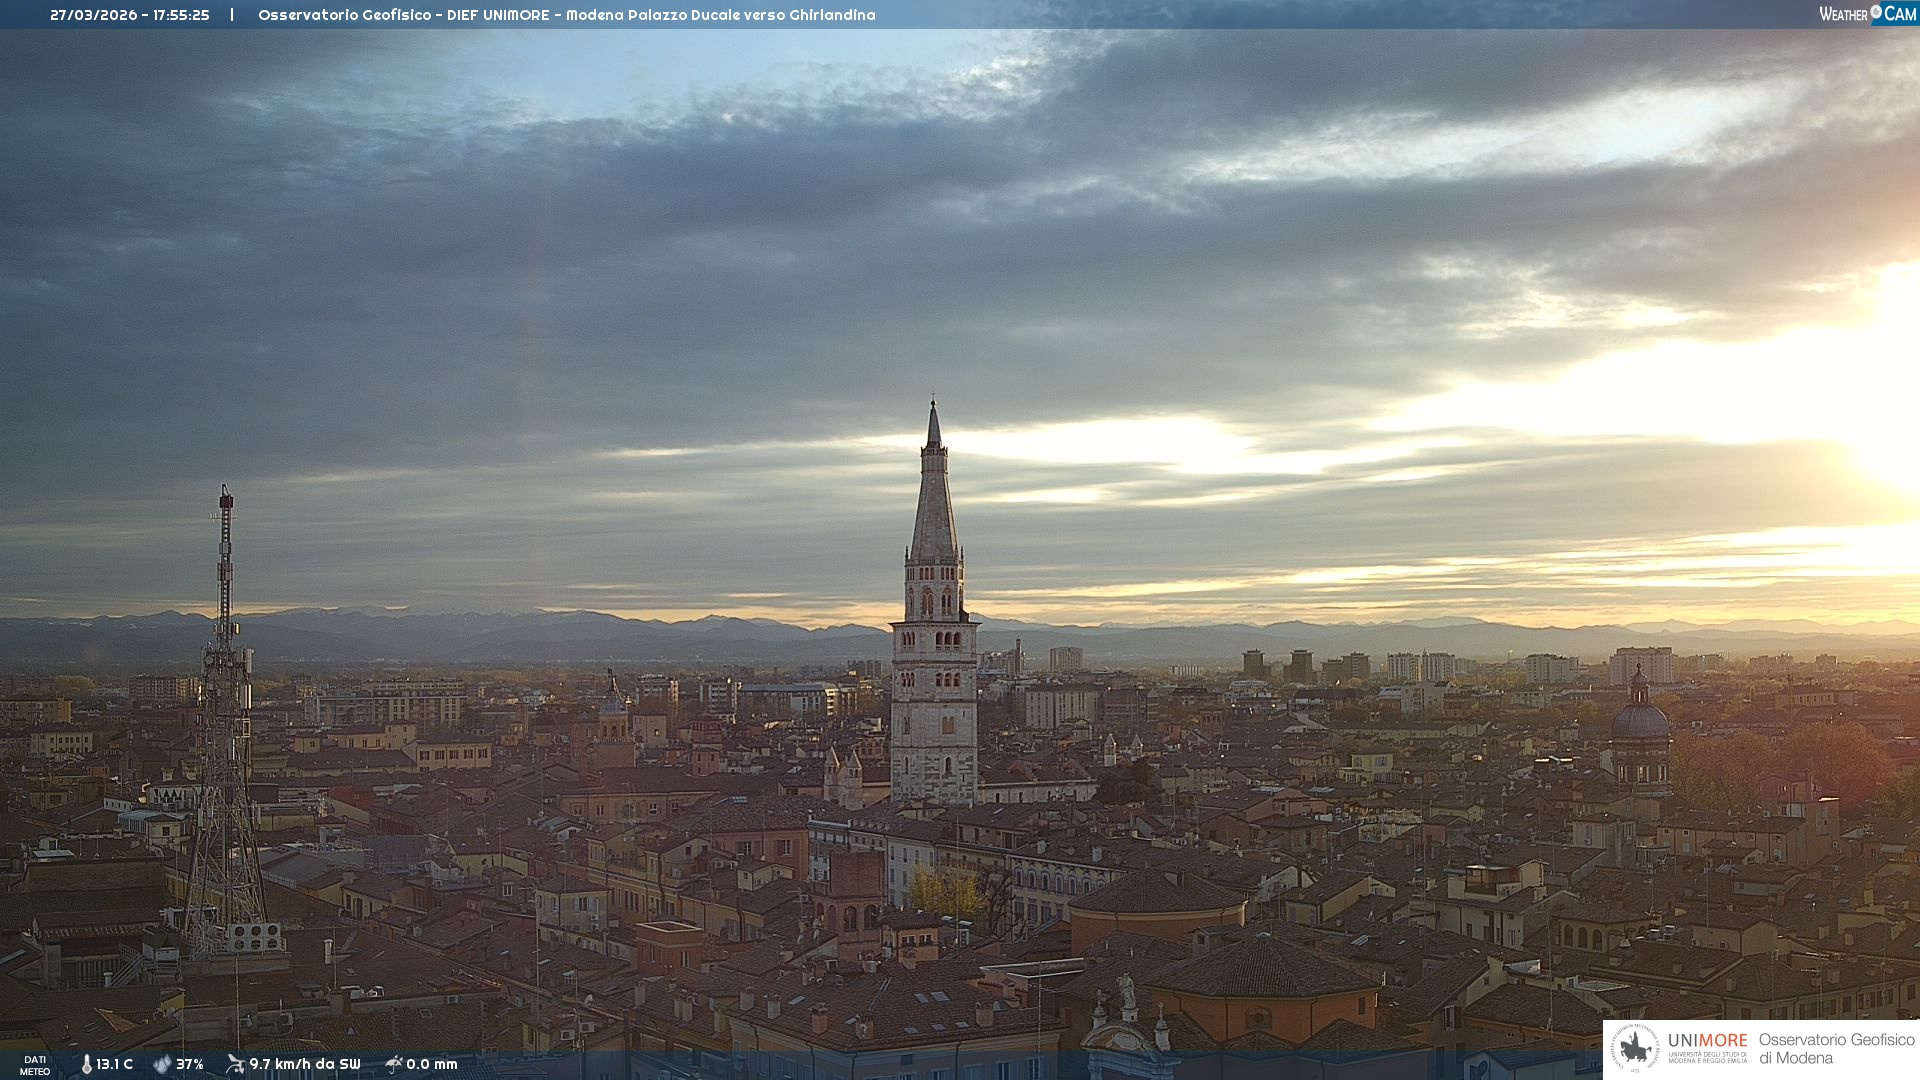This screenshot has height=1080, width=1920.
Task: Click Osservatorio Geofisico di Modena logo text
Action: 1836,1048
